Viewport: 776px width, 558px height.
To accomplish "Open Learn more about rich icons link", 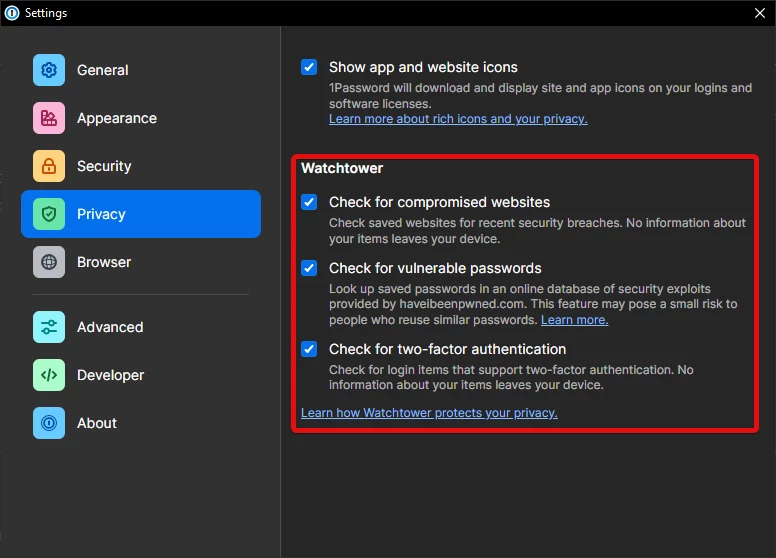I will pyautogui.click(x=458, y=119).
